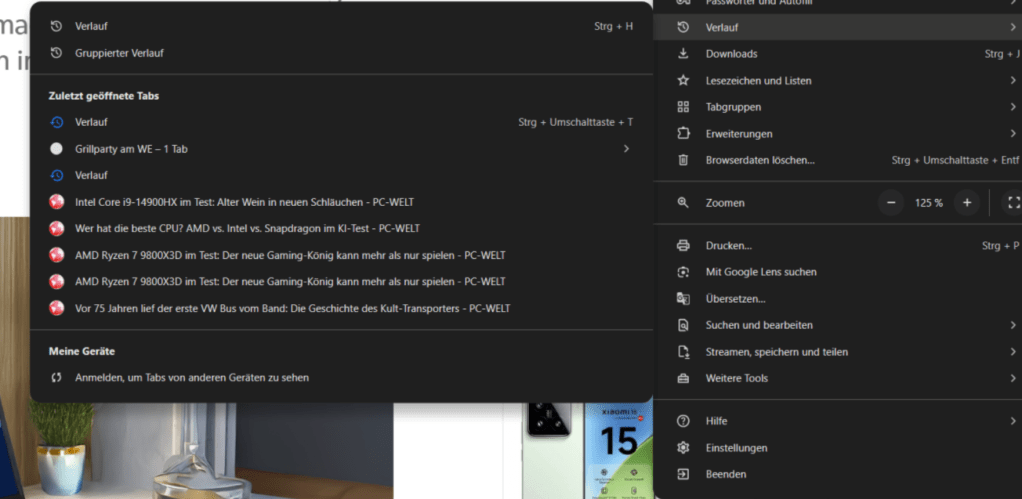The height and width of the screenshot is (499, 1022).
Task: Click grid icon beside Tabgruppen
Action: pyautogui.click(x=683, y=107)
